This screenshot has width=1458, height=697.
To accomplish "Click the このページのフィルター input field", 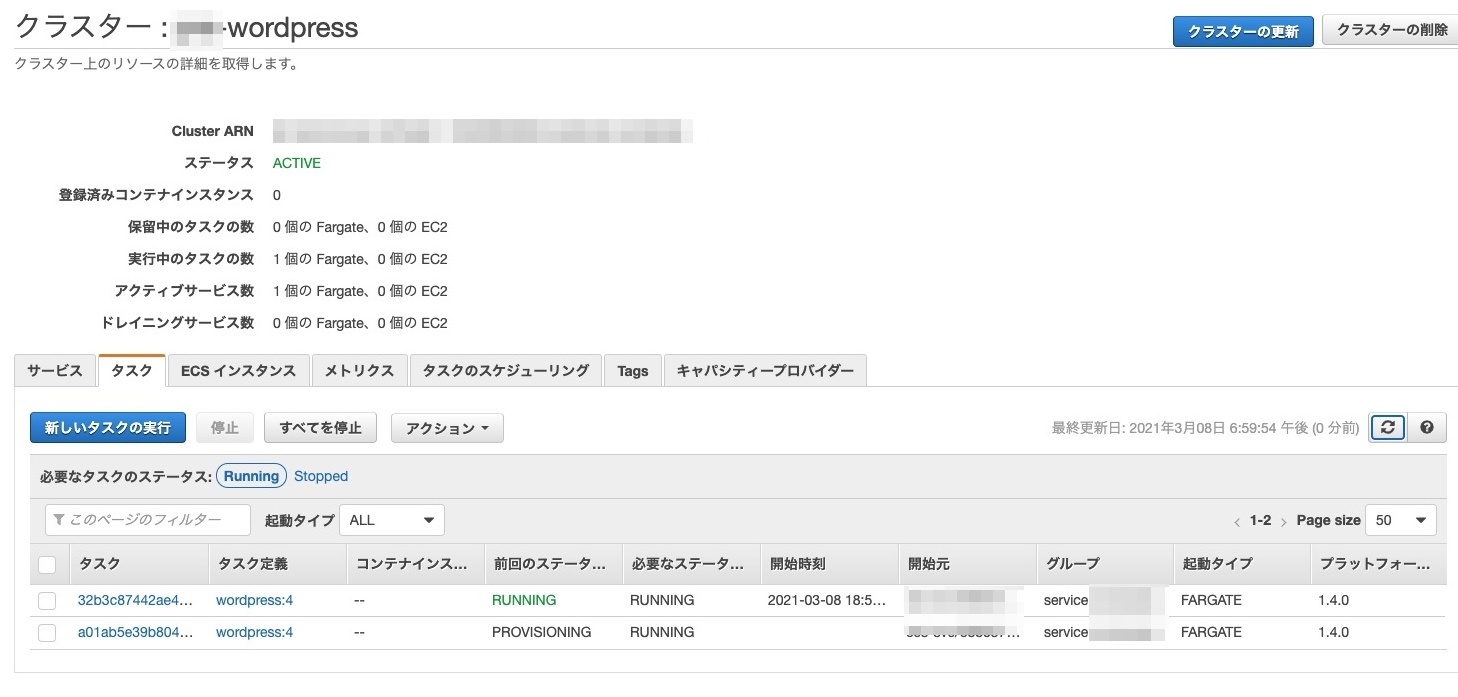I will (148, 520).
